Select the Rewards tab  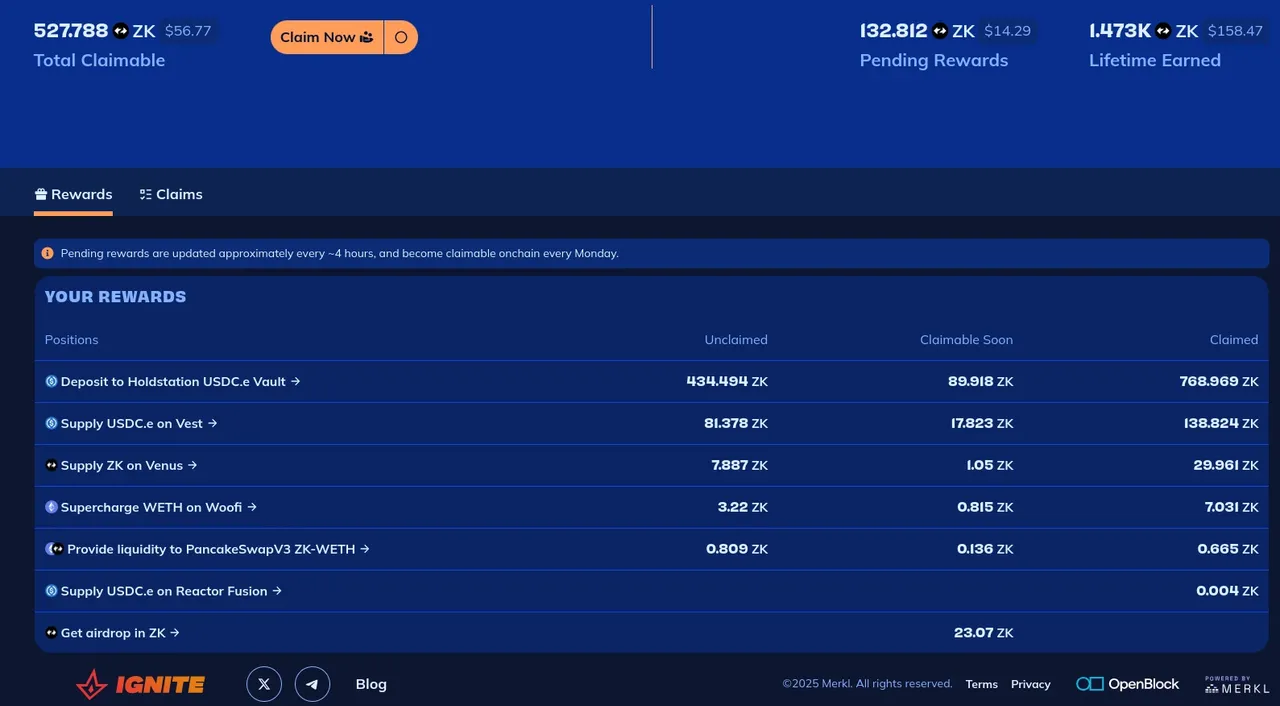pos(73,194)
